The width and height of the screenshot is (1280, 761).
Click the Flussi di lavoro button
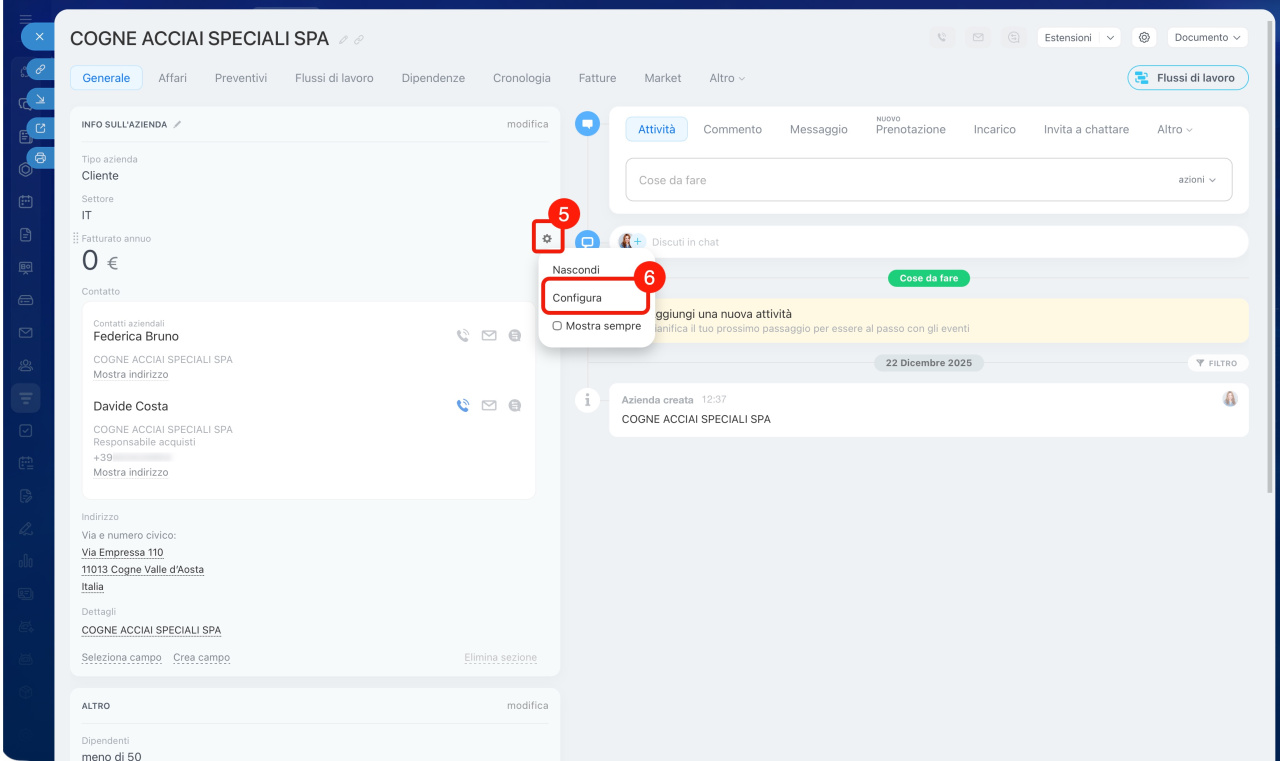click(x=1188, y=78)
